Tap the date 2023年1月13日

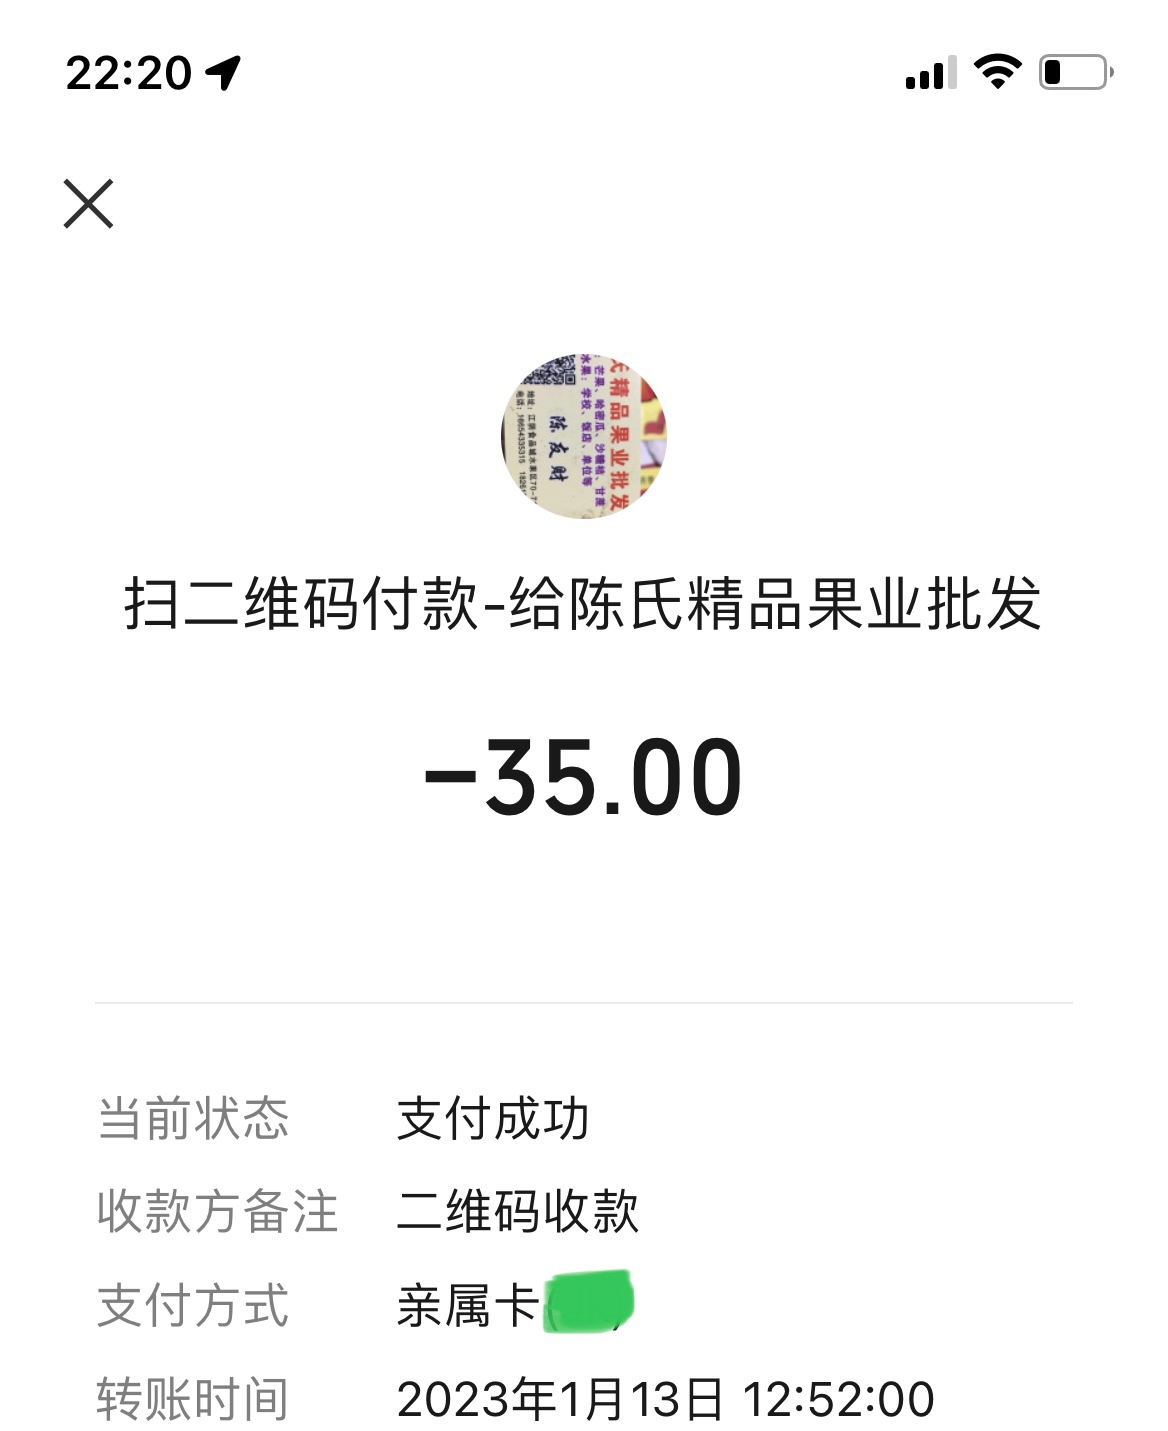560,1399
